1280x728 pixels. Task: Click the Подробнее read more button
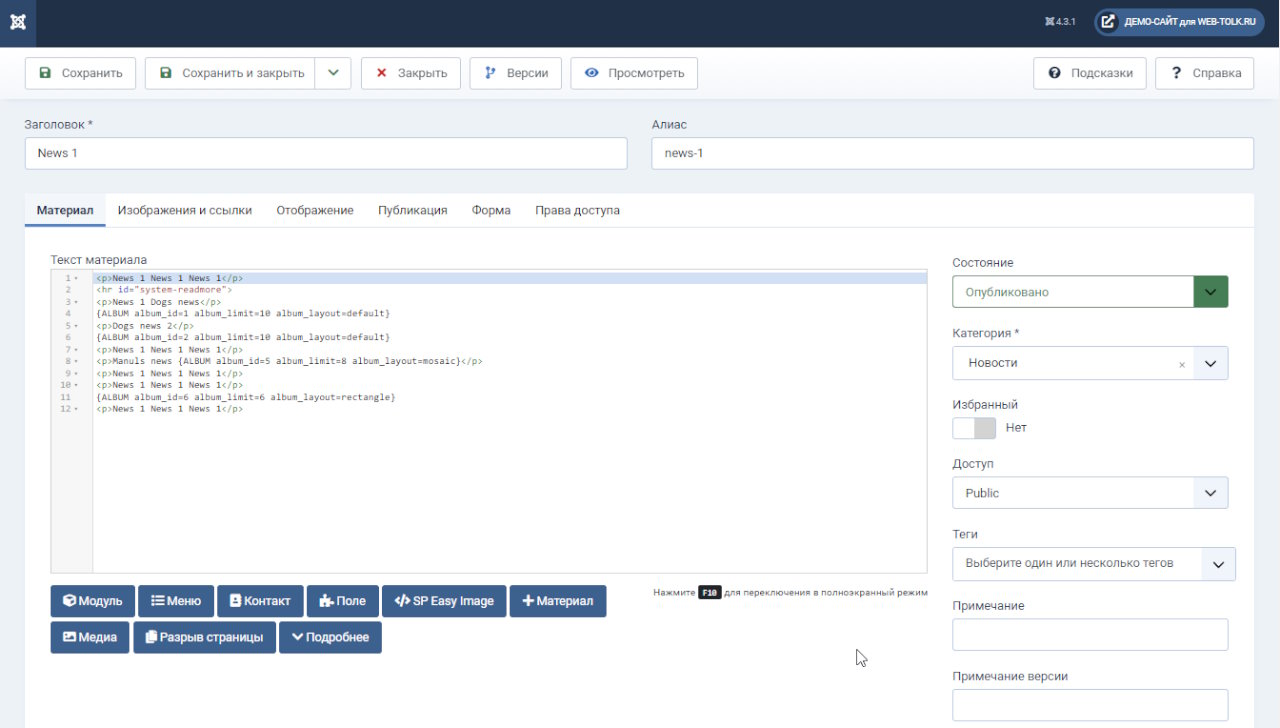[x=330, y=637]
